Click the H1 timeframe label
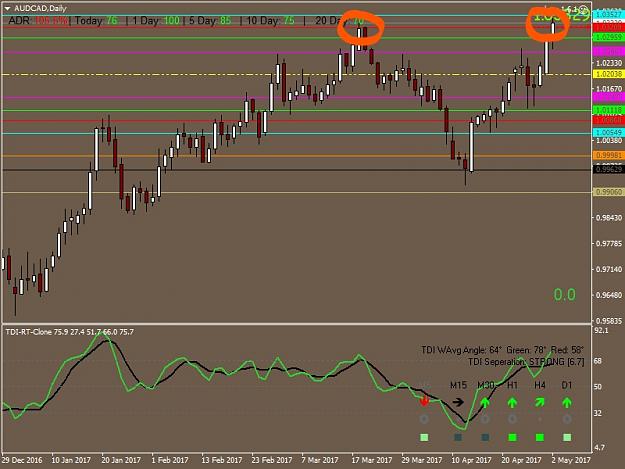Screen dimensions: 625x469 coord(512,385)
